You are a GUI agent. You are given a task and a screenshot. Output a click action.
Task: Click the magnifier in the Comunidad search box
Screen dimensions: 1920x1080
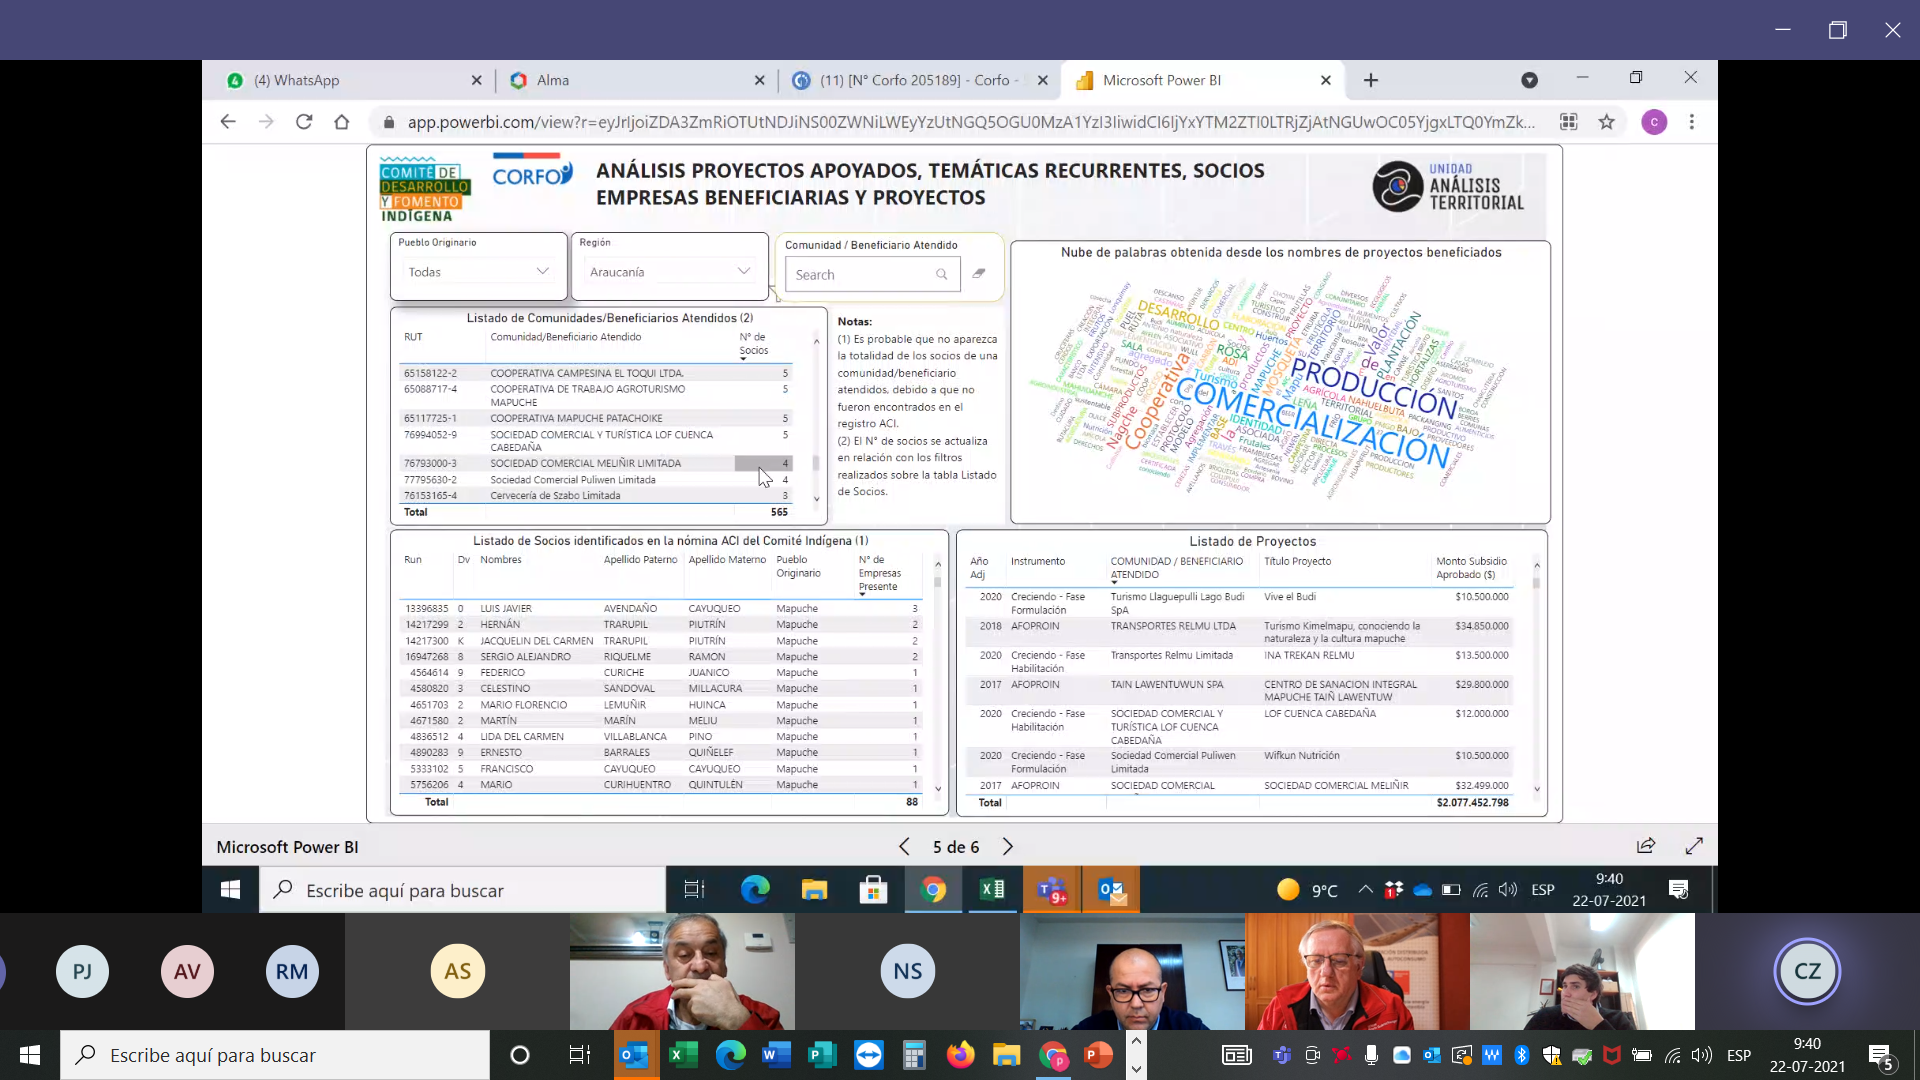point(940,274)
